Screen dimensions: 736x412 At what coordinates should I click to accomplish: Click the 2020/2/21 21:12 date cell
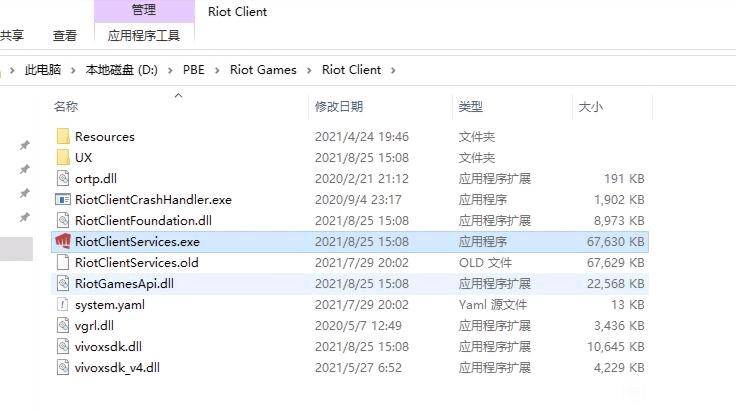tap(362, 178)
